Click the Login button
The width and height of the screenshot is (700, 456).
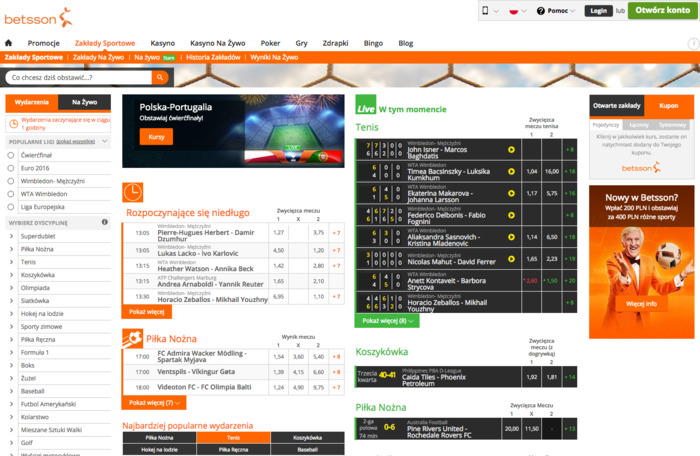click(598, 11)
